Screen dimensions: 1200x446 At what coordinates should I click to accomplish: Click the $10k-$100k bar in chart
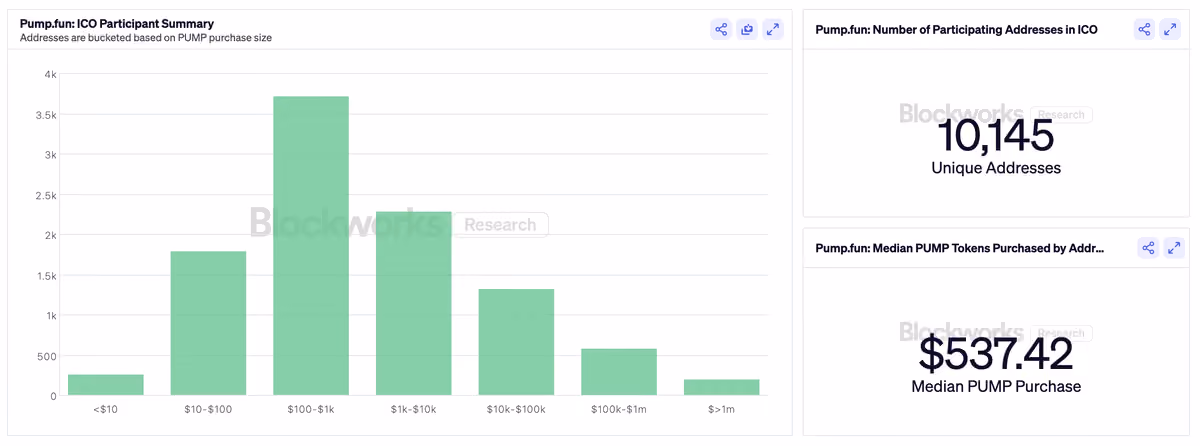[516, 342]
